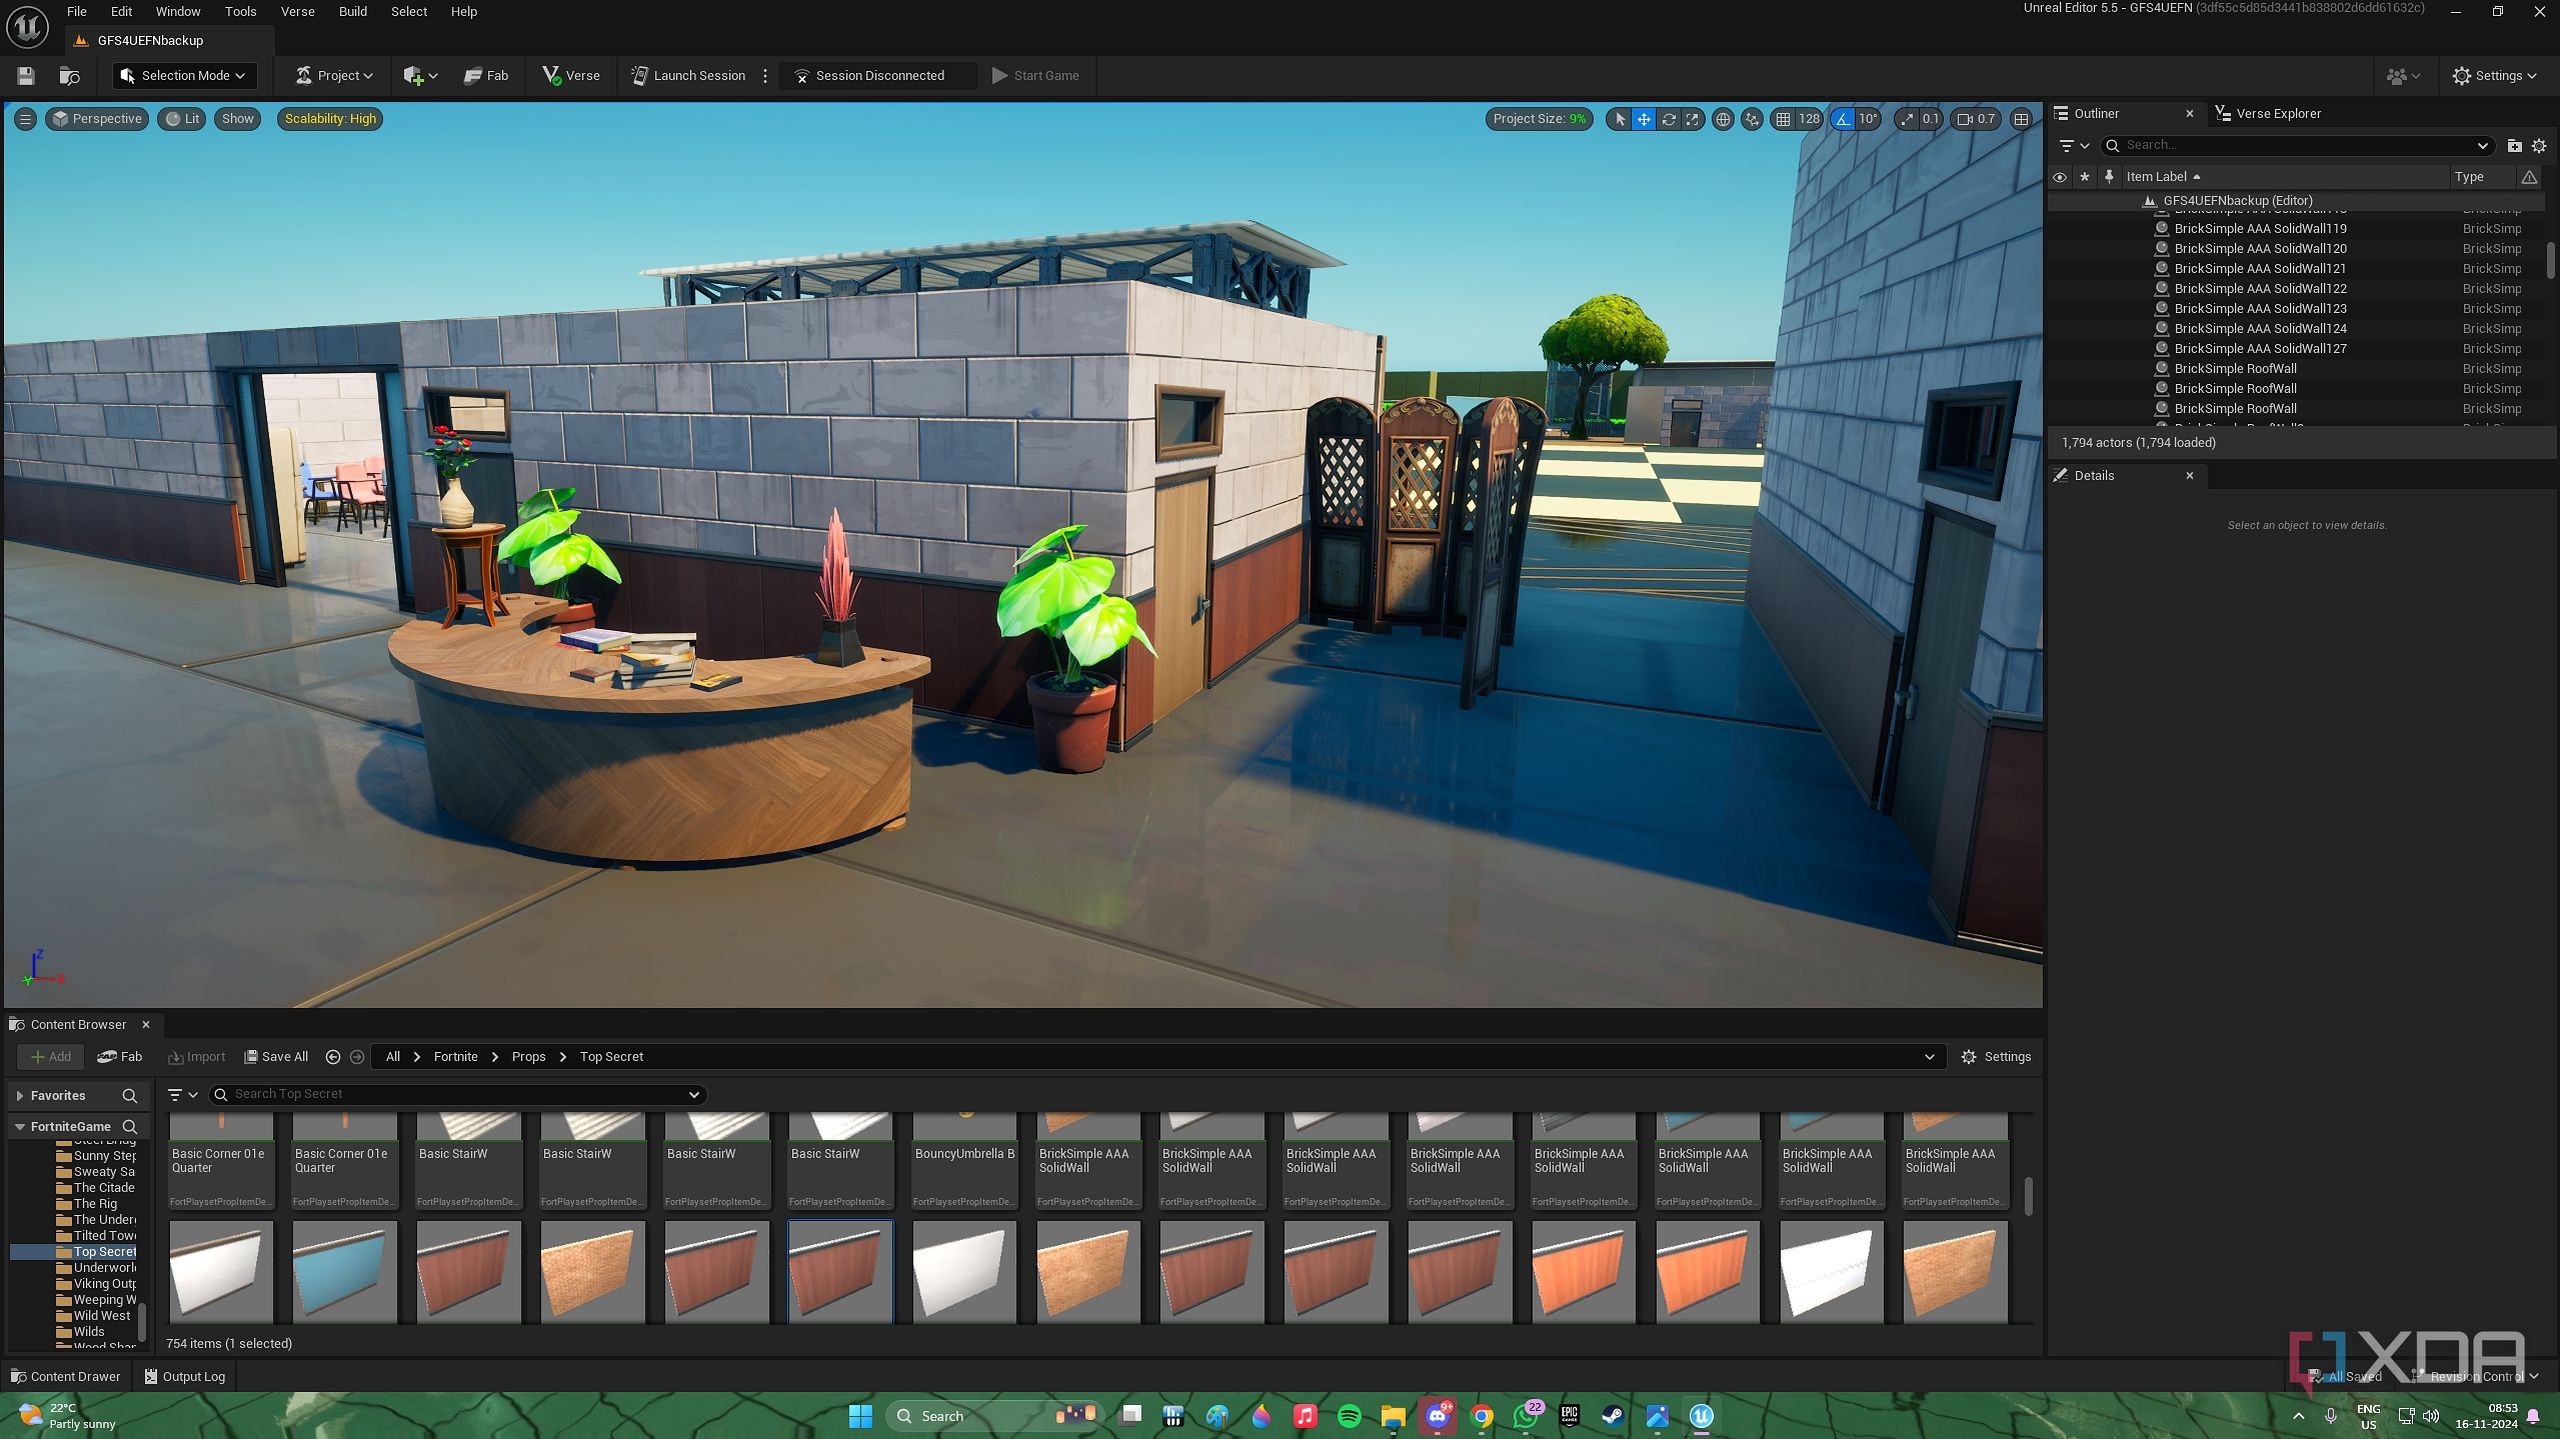2560x1439 pixels.
Task: Open surface snapping options icon
Action: 1752,119
